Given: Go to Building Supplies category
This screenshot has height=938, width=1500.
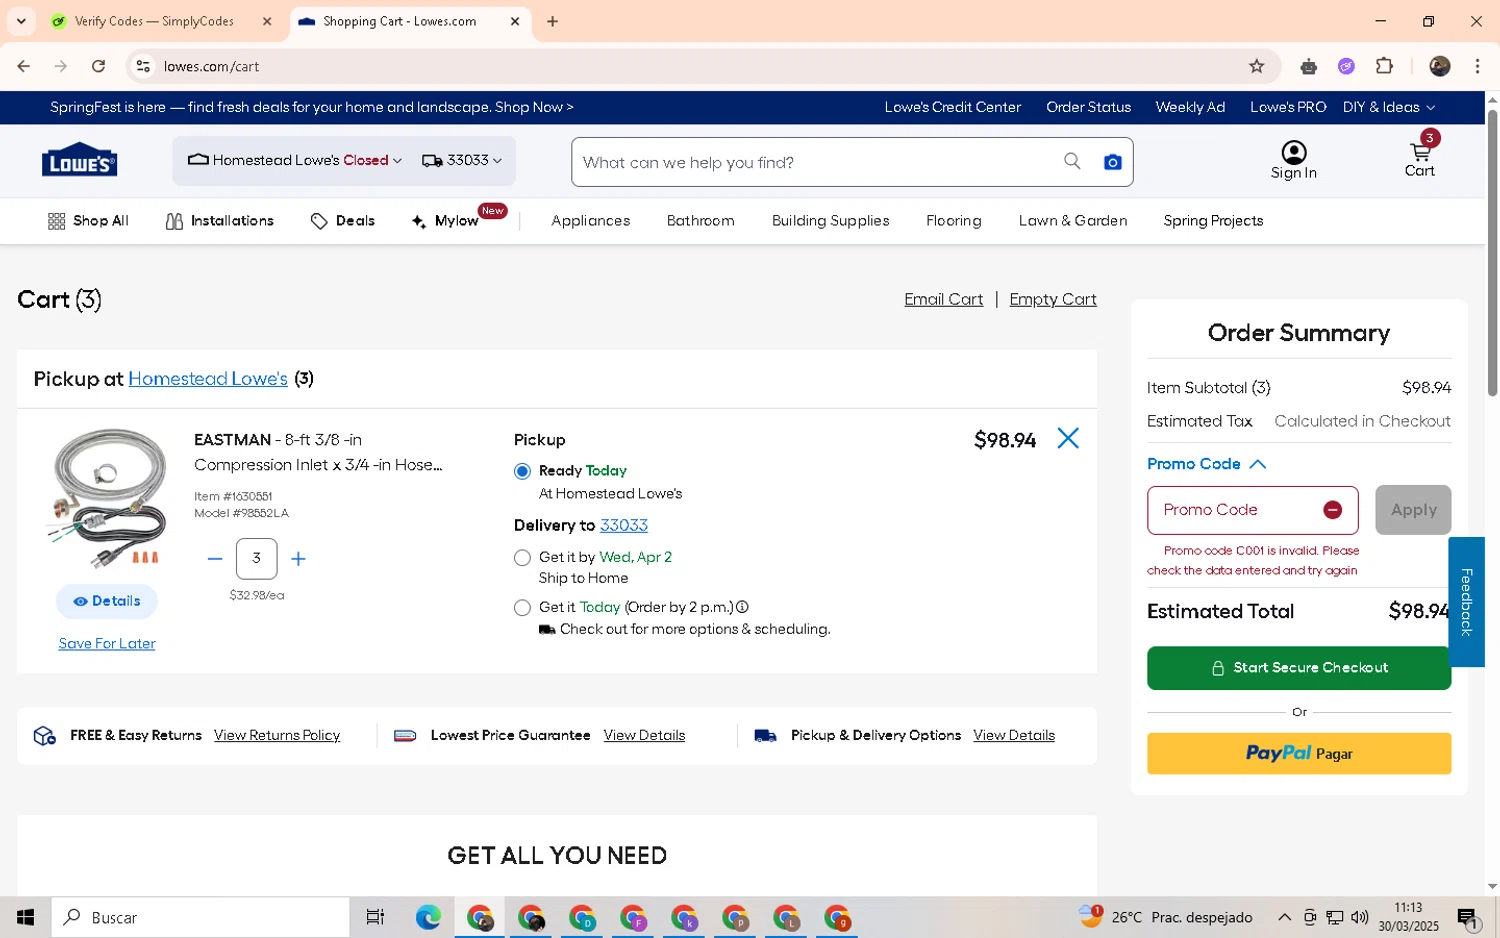Looking at the screenshot, I should click(830, 221).
